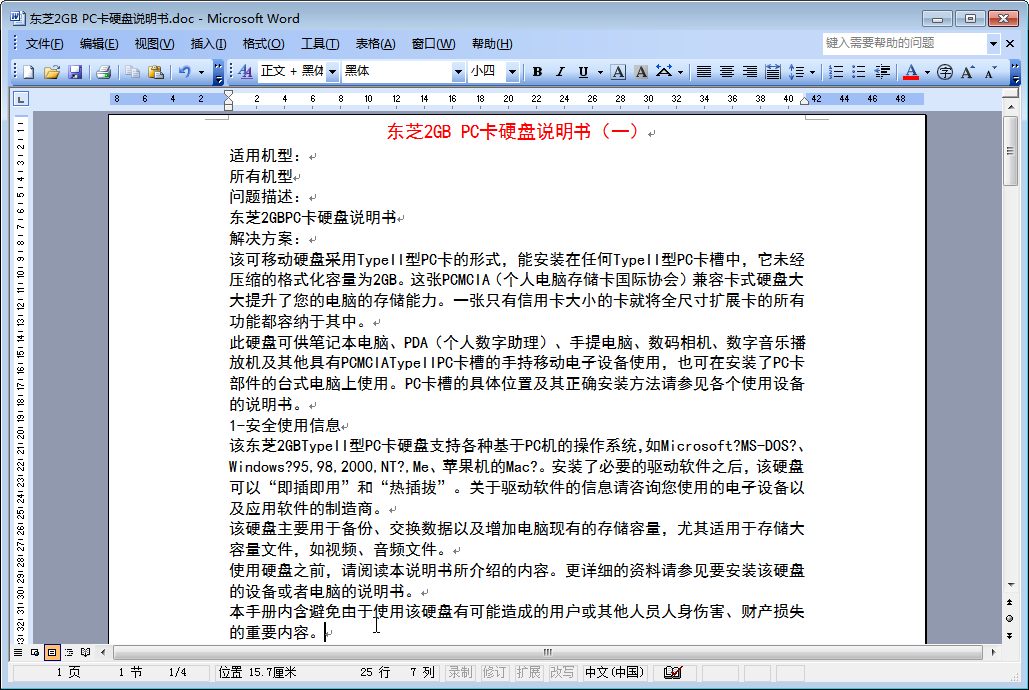The width and height of the screenshot is (1029, 690).
Task: Paste clipboard contents with paste icon
Action: tap(156, 72)
